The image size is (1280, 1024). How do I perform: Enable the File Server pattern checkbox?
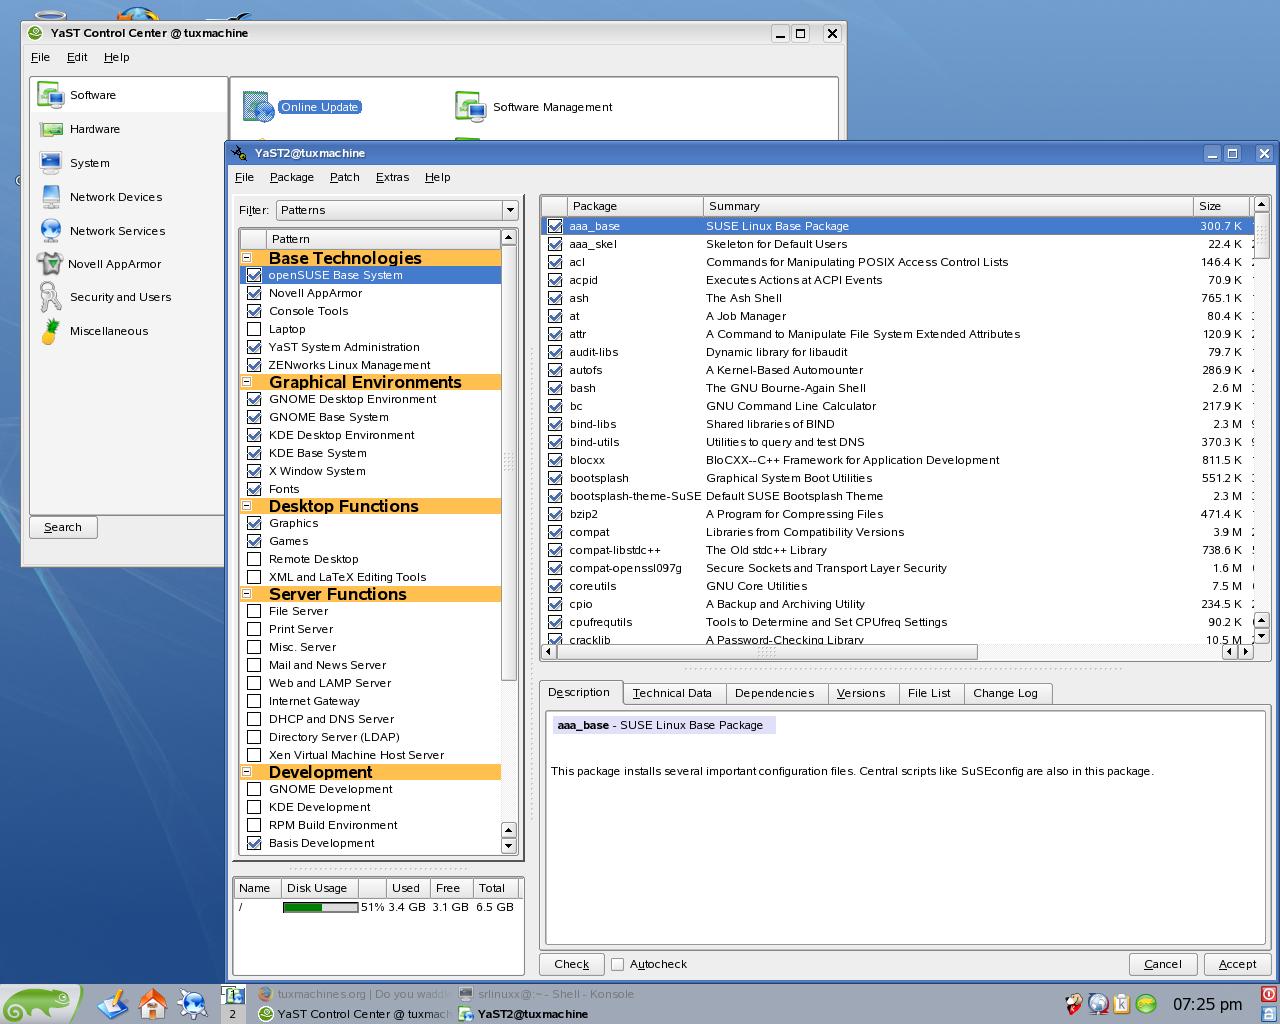[x=254, y=611]
